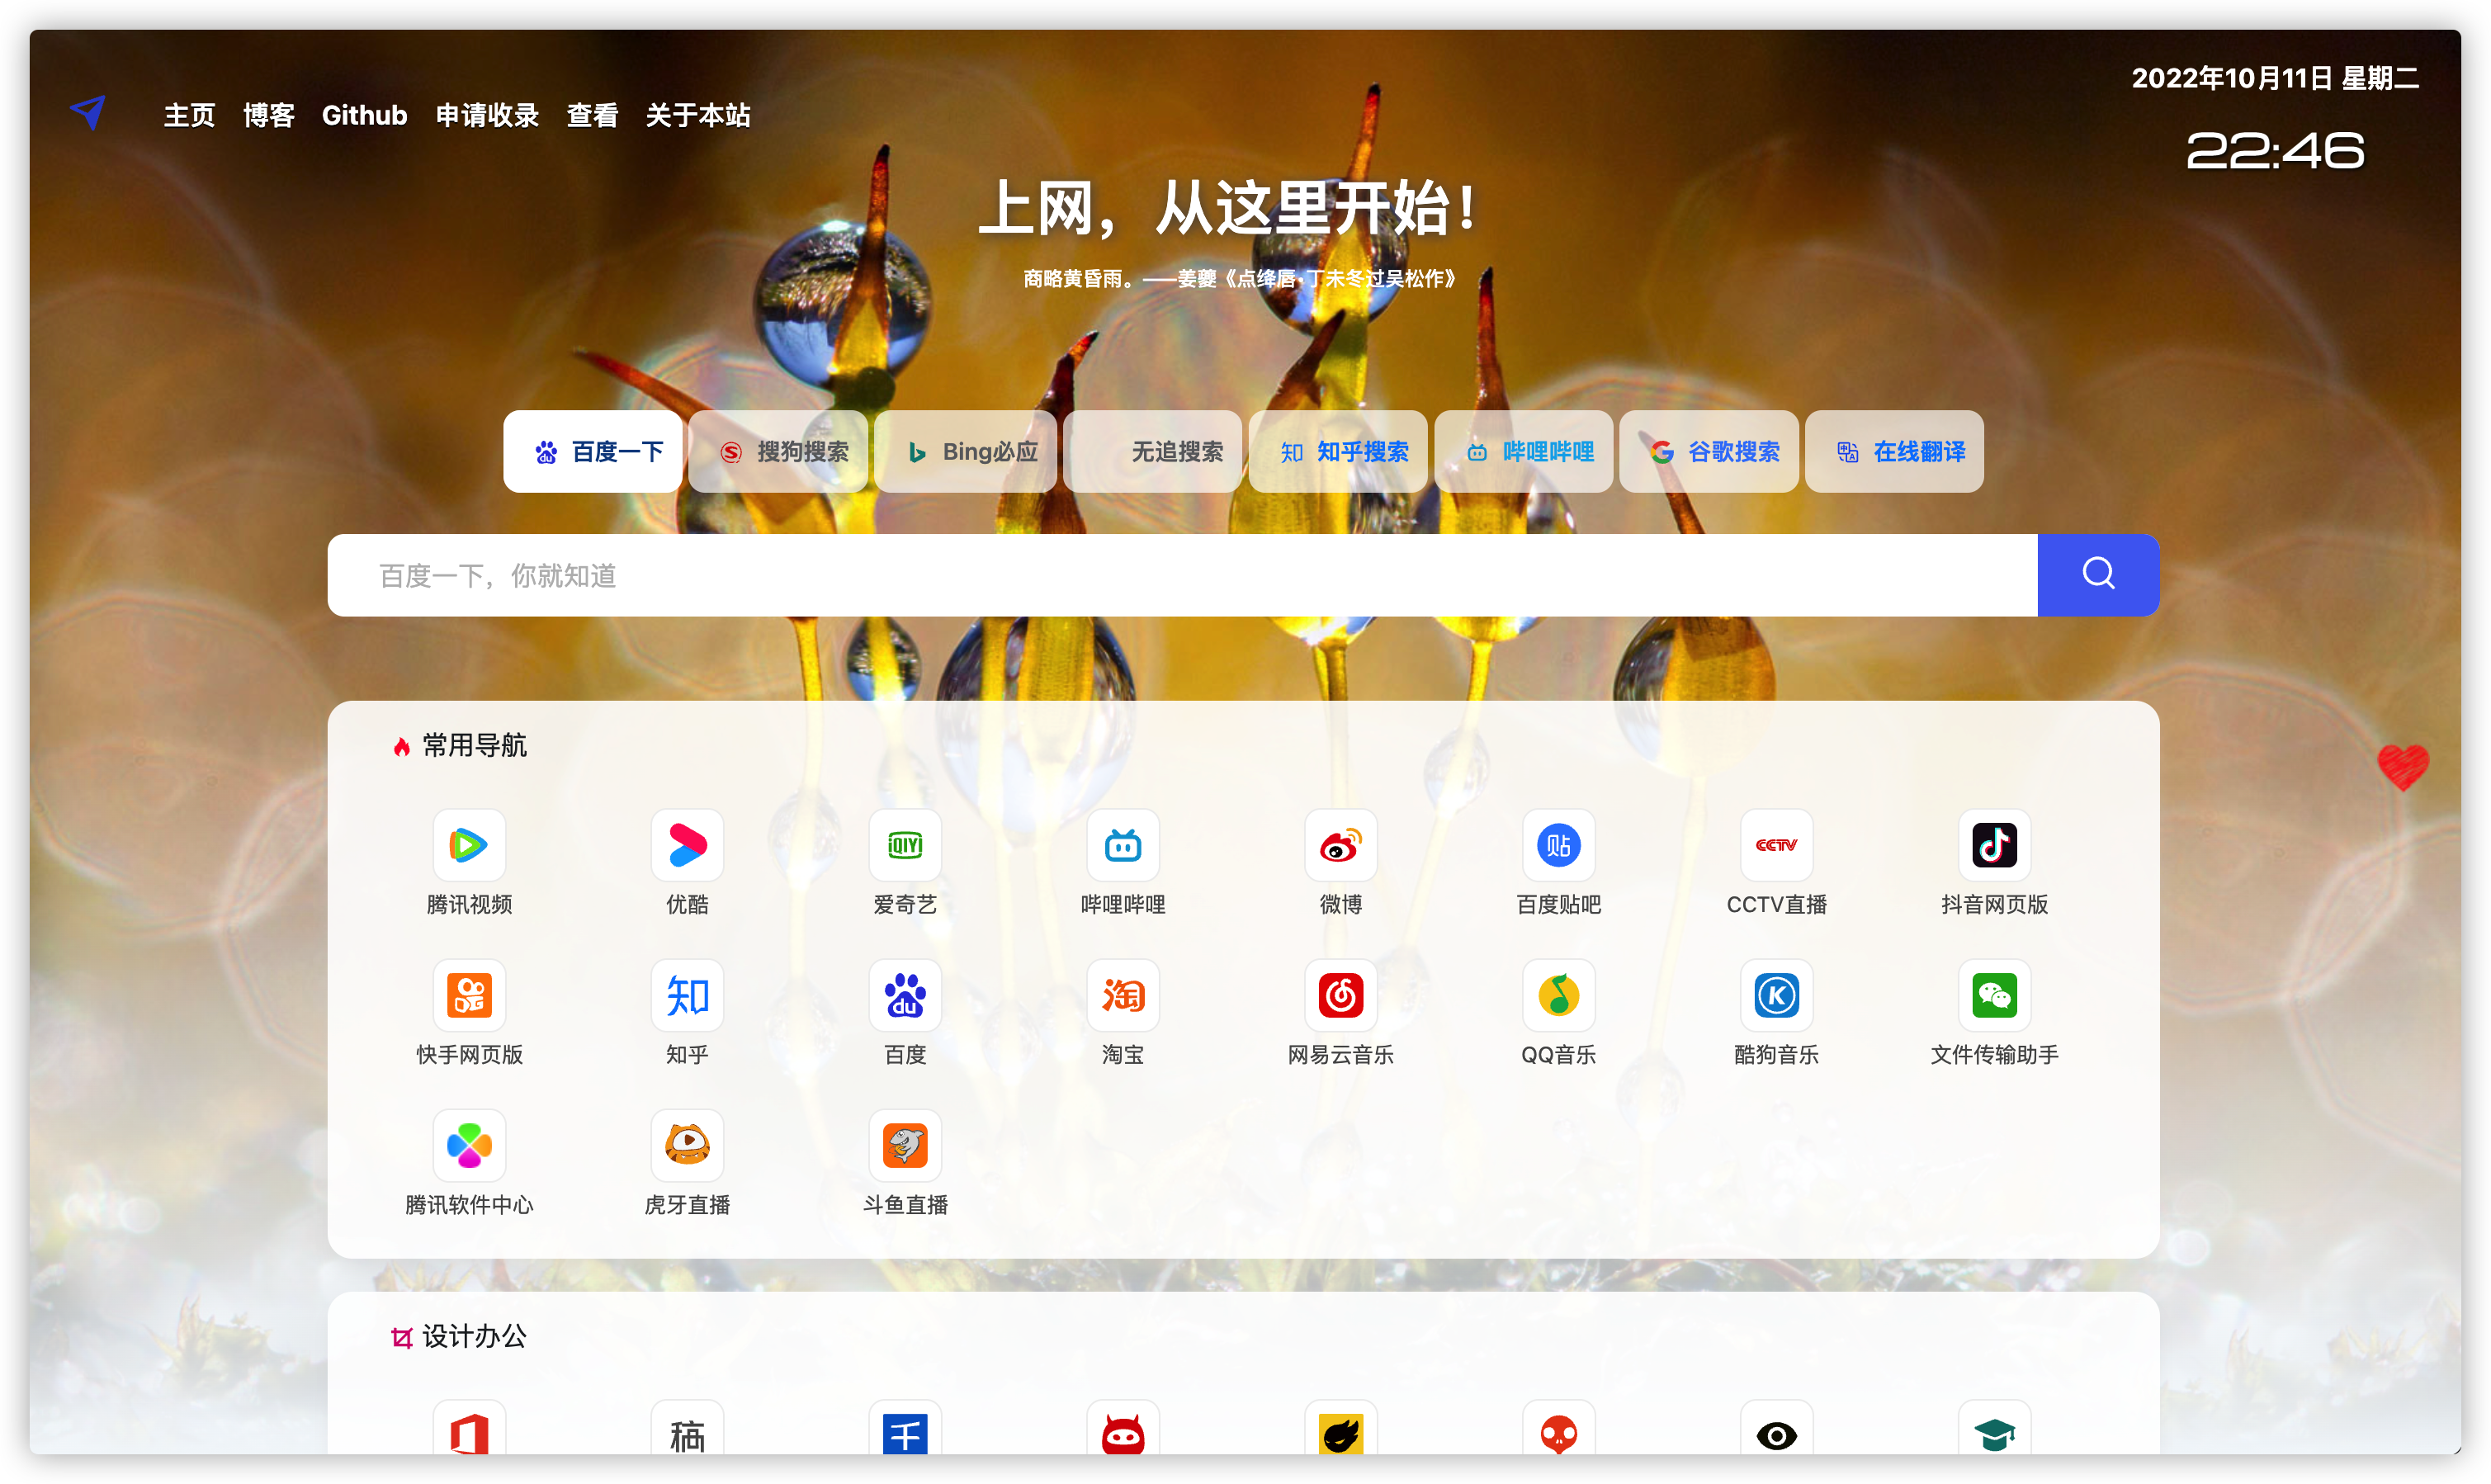
Task: Open the Tencent Video (腾讯视频) icon
Action: point(469,846)
